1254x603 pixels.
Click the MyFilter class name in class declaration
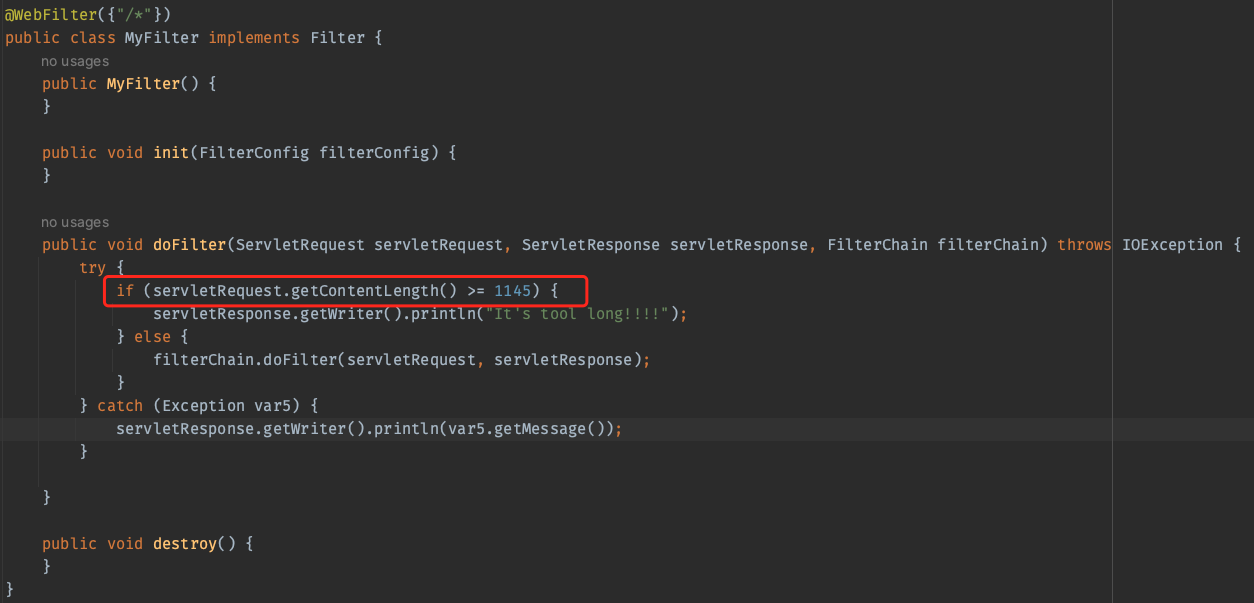click(161, 38)
